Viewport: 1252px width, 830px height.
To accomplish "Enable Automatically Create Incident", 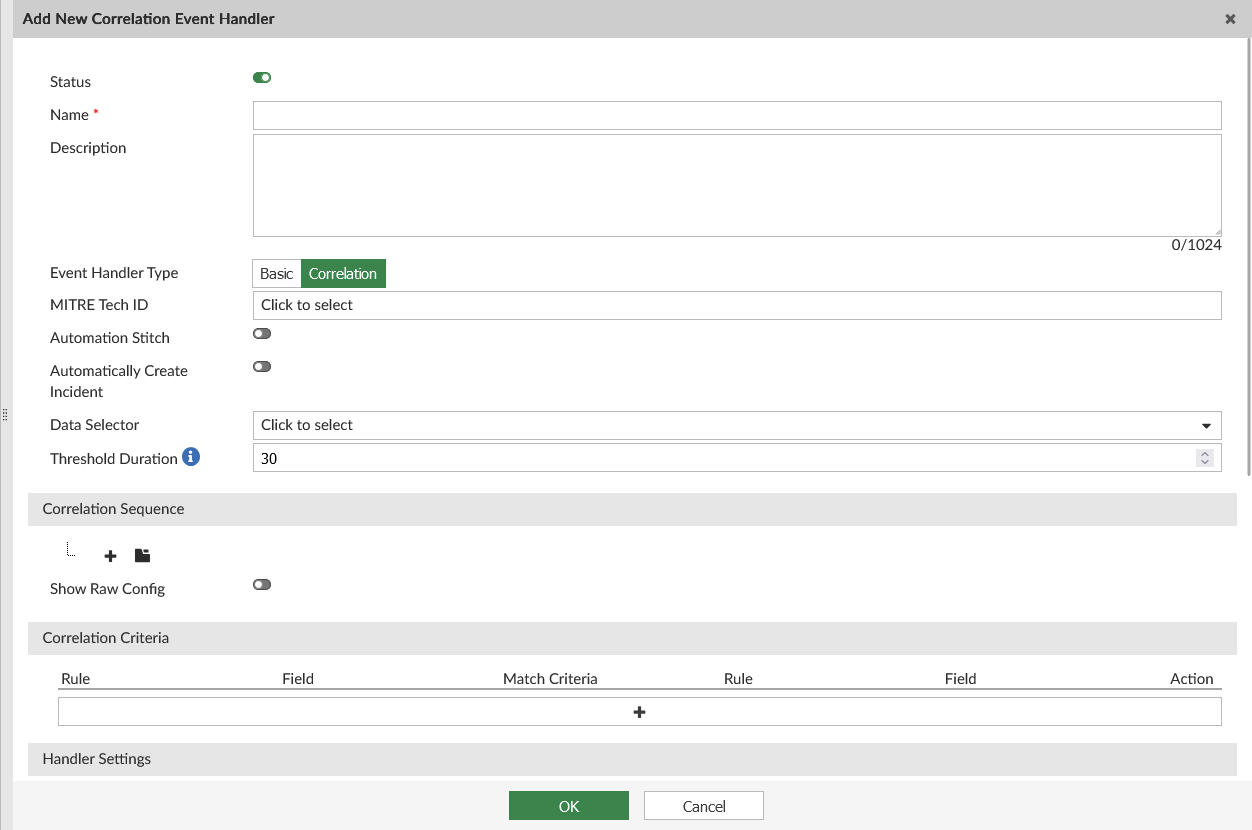I will [261, 366].
